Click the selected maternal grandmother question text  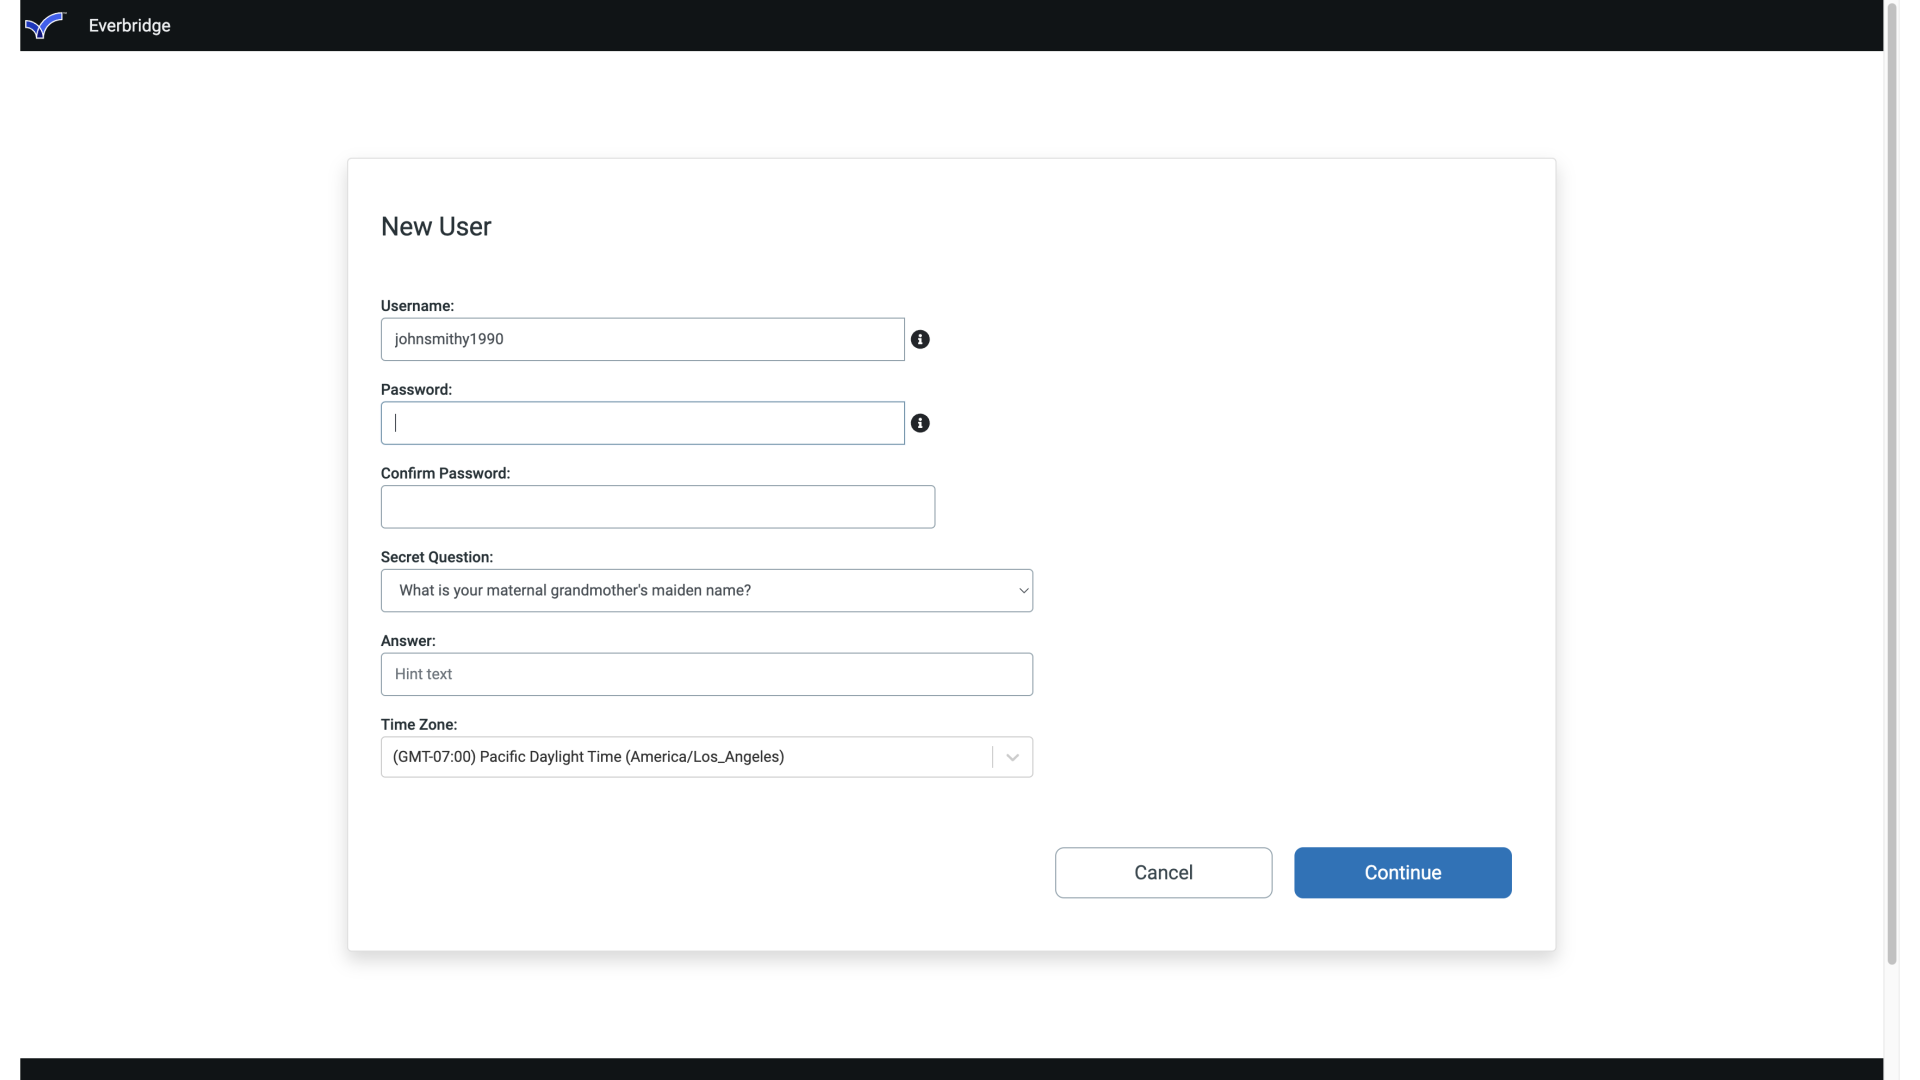(x=574, y=590)
